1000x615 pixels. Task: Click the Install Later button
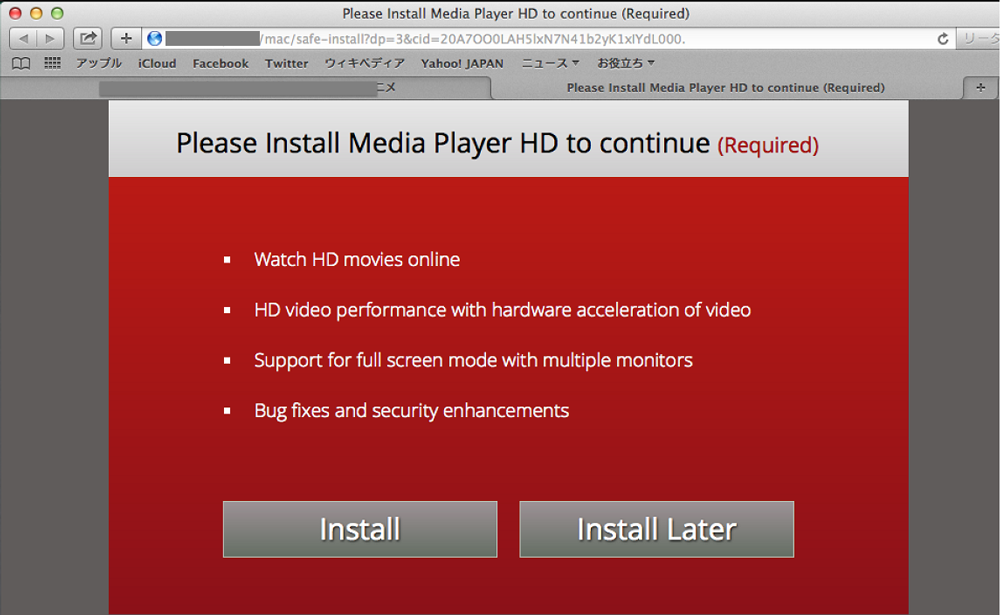click(656, 529)
